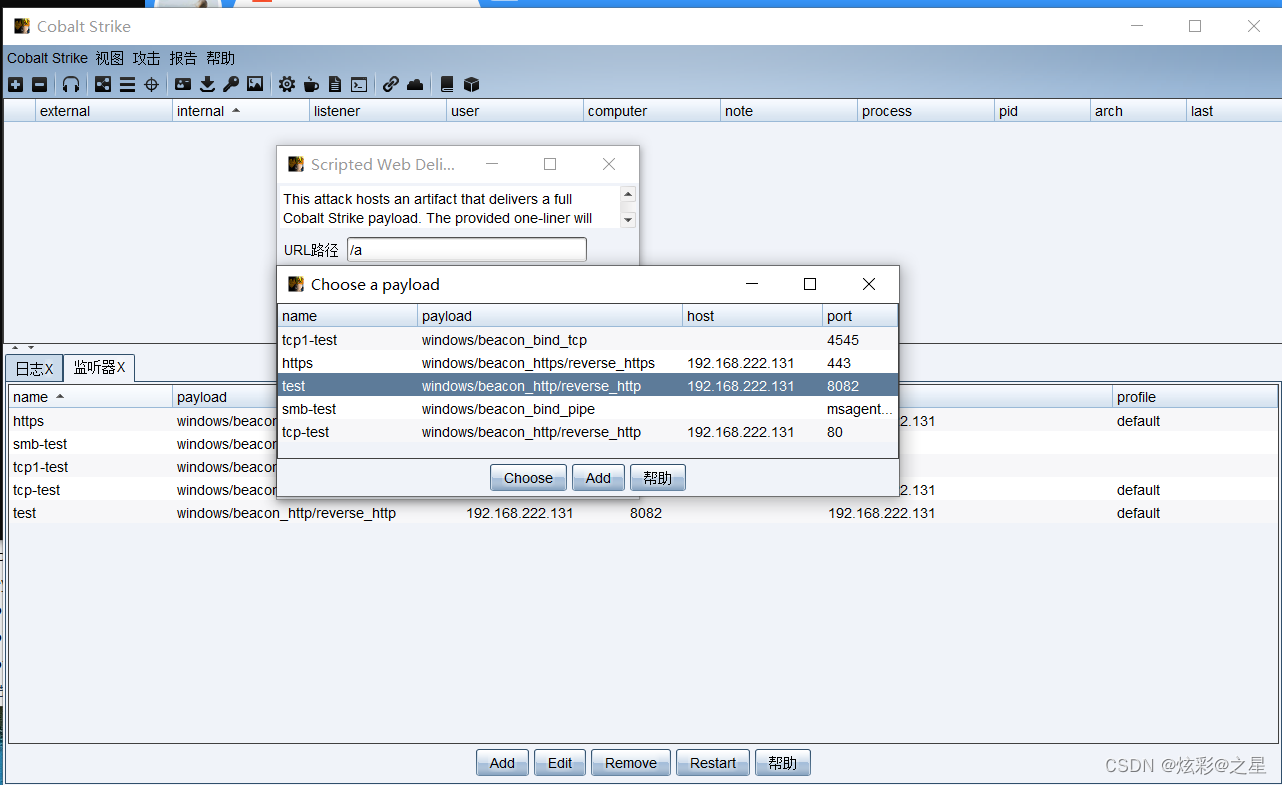1282x785 pixels.
Task: Switch to Session Table list icon
Action: click(127, 85)
